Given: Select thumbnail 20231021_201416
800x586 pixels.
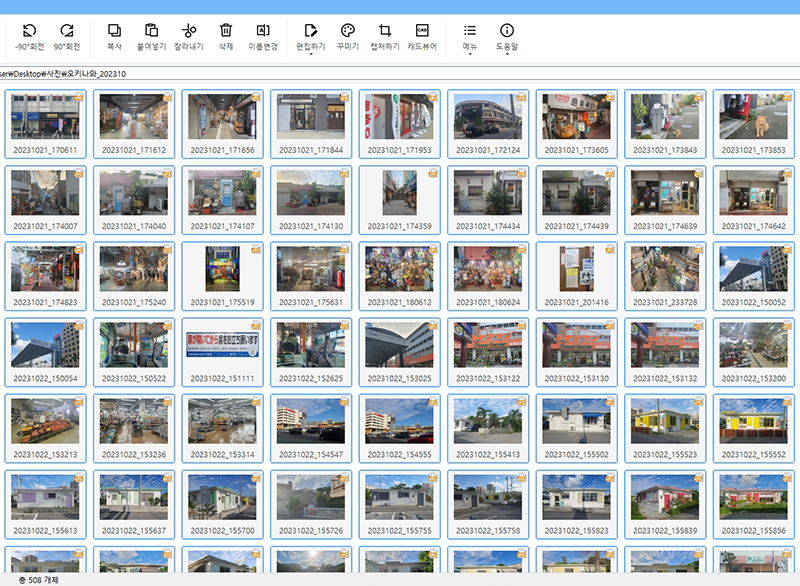Looking at the screenshot, I should pos(577,276).
